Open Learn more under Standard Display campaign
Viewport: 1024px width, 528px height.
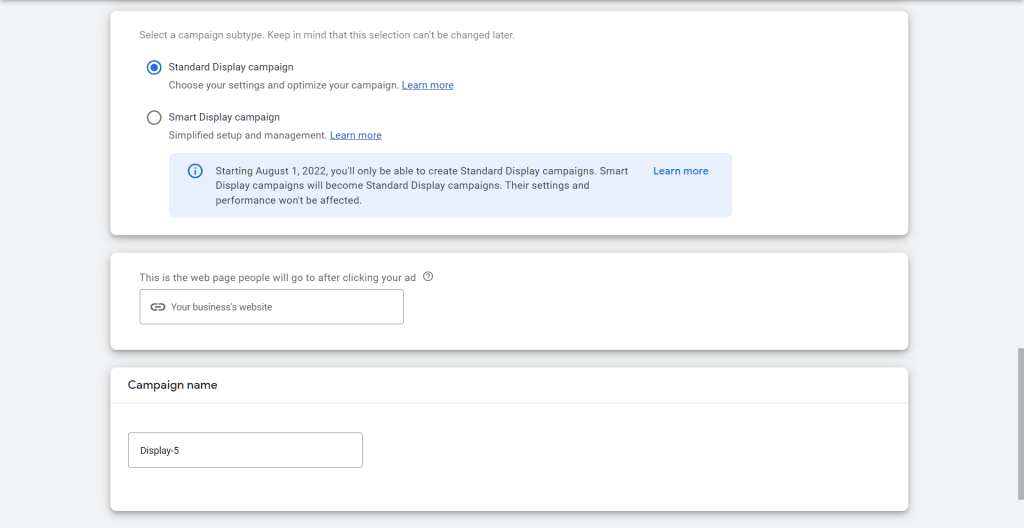click(427, 86)
